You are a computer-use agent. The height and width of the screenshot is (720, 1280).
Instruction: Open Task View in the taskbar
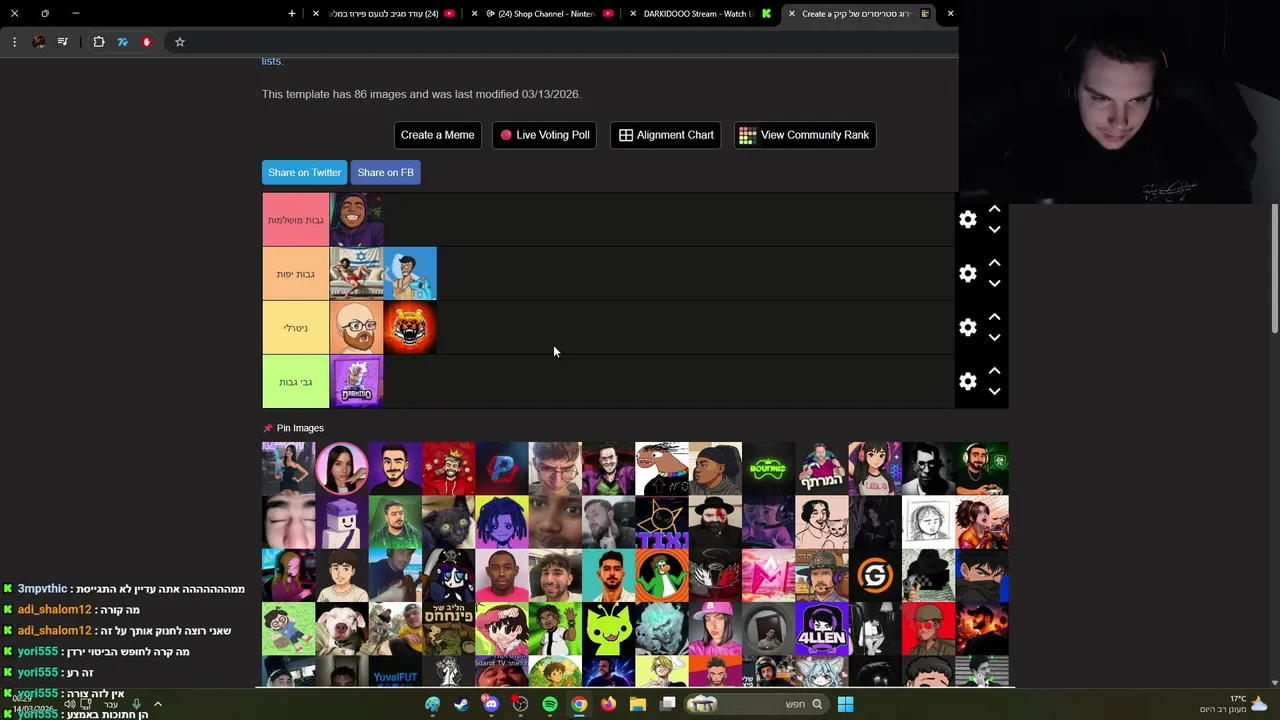(x=667, y=704)
